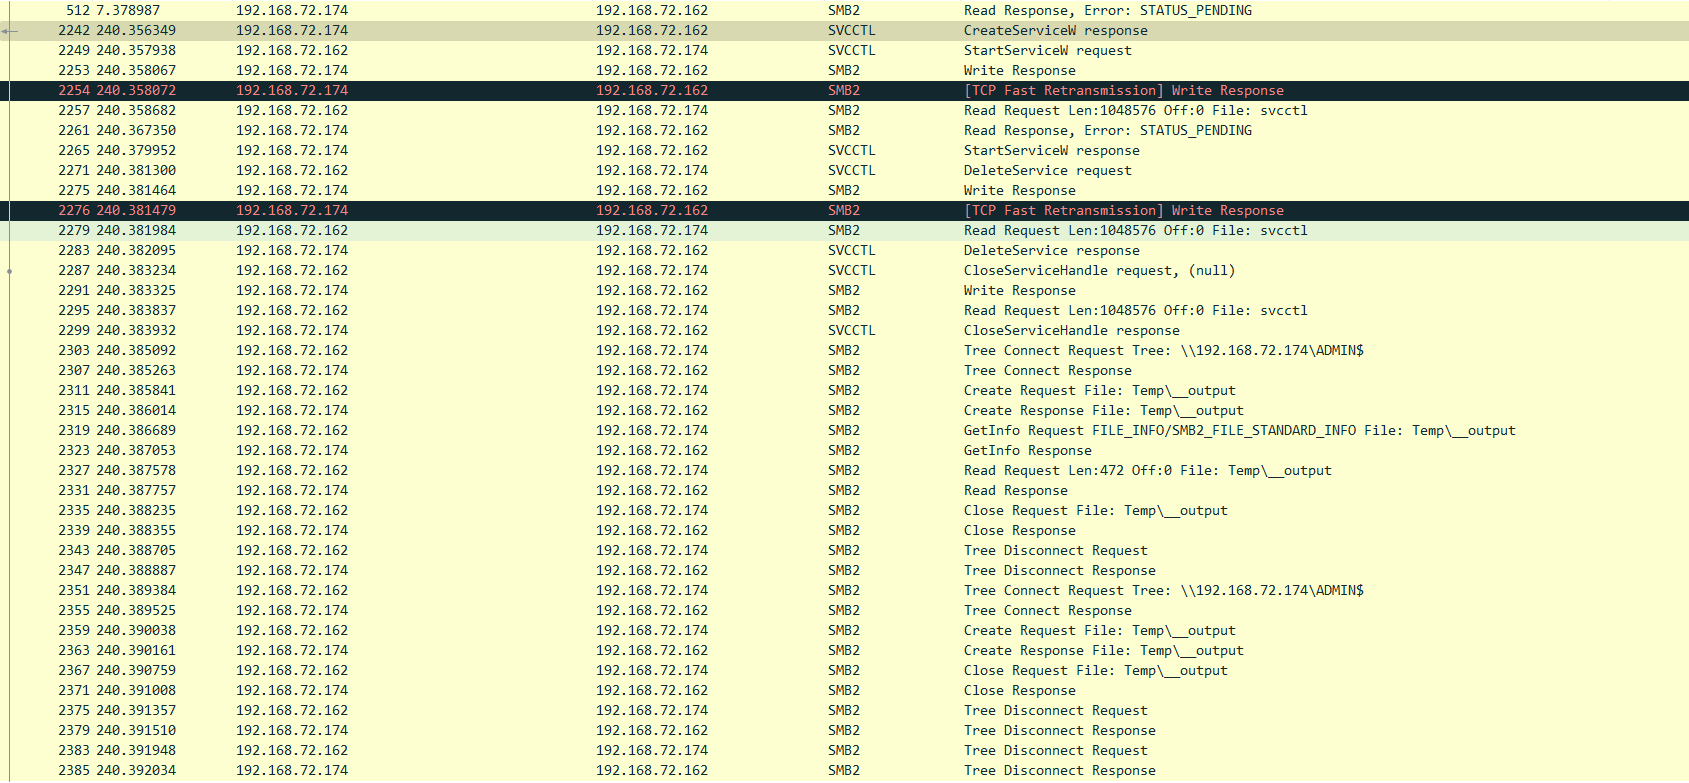Click Tree Disconnect Request in packet 2375

pos(1055,710)
